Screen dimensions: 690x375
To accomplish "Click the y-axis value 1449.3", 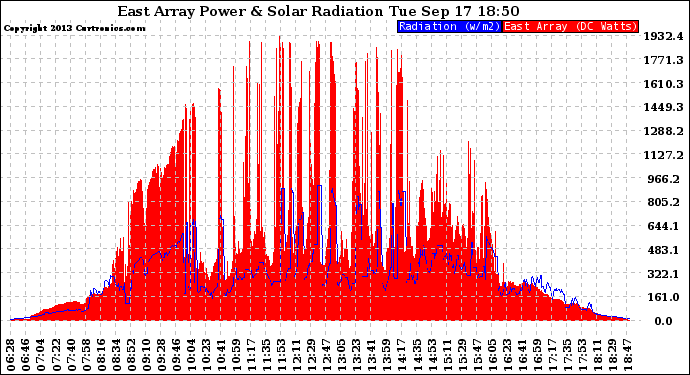I will [x=664, y=107].
